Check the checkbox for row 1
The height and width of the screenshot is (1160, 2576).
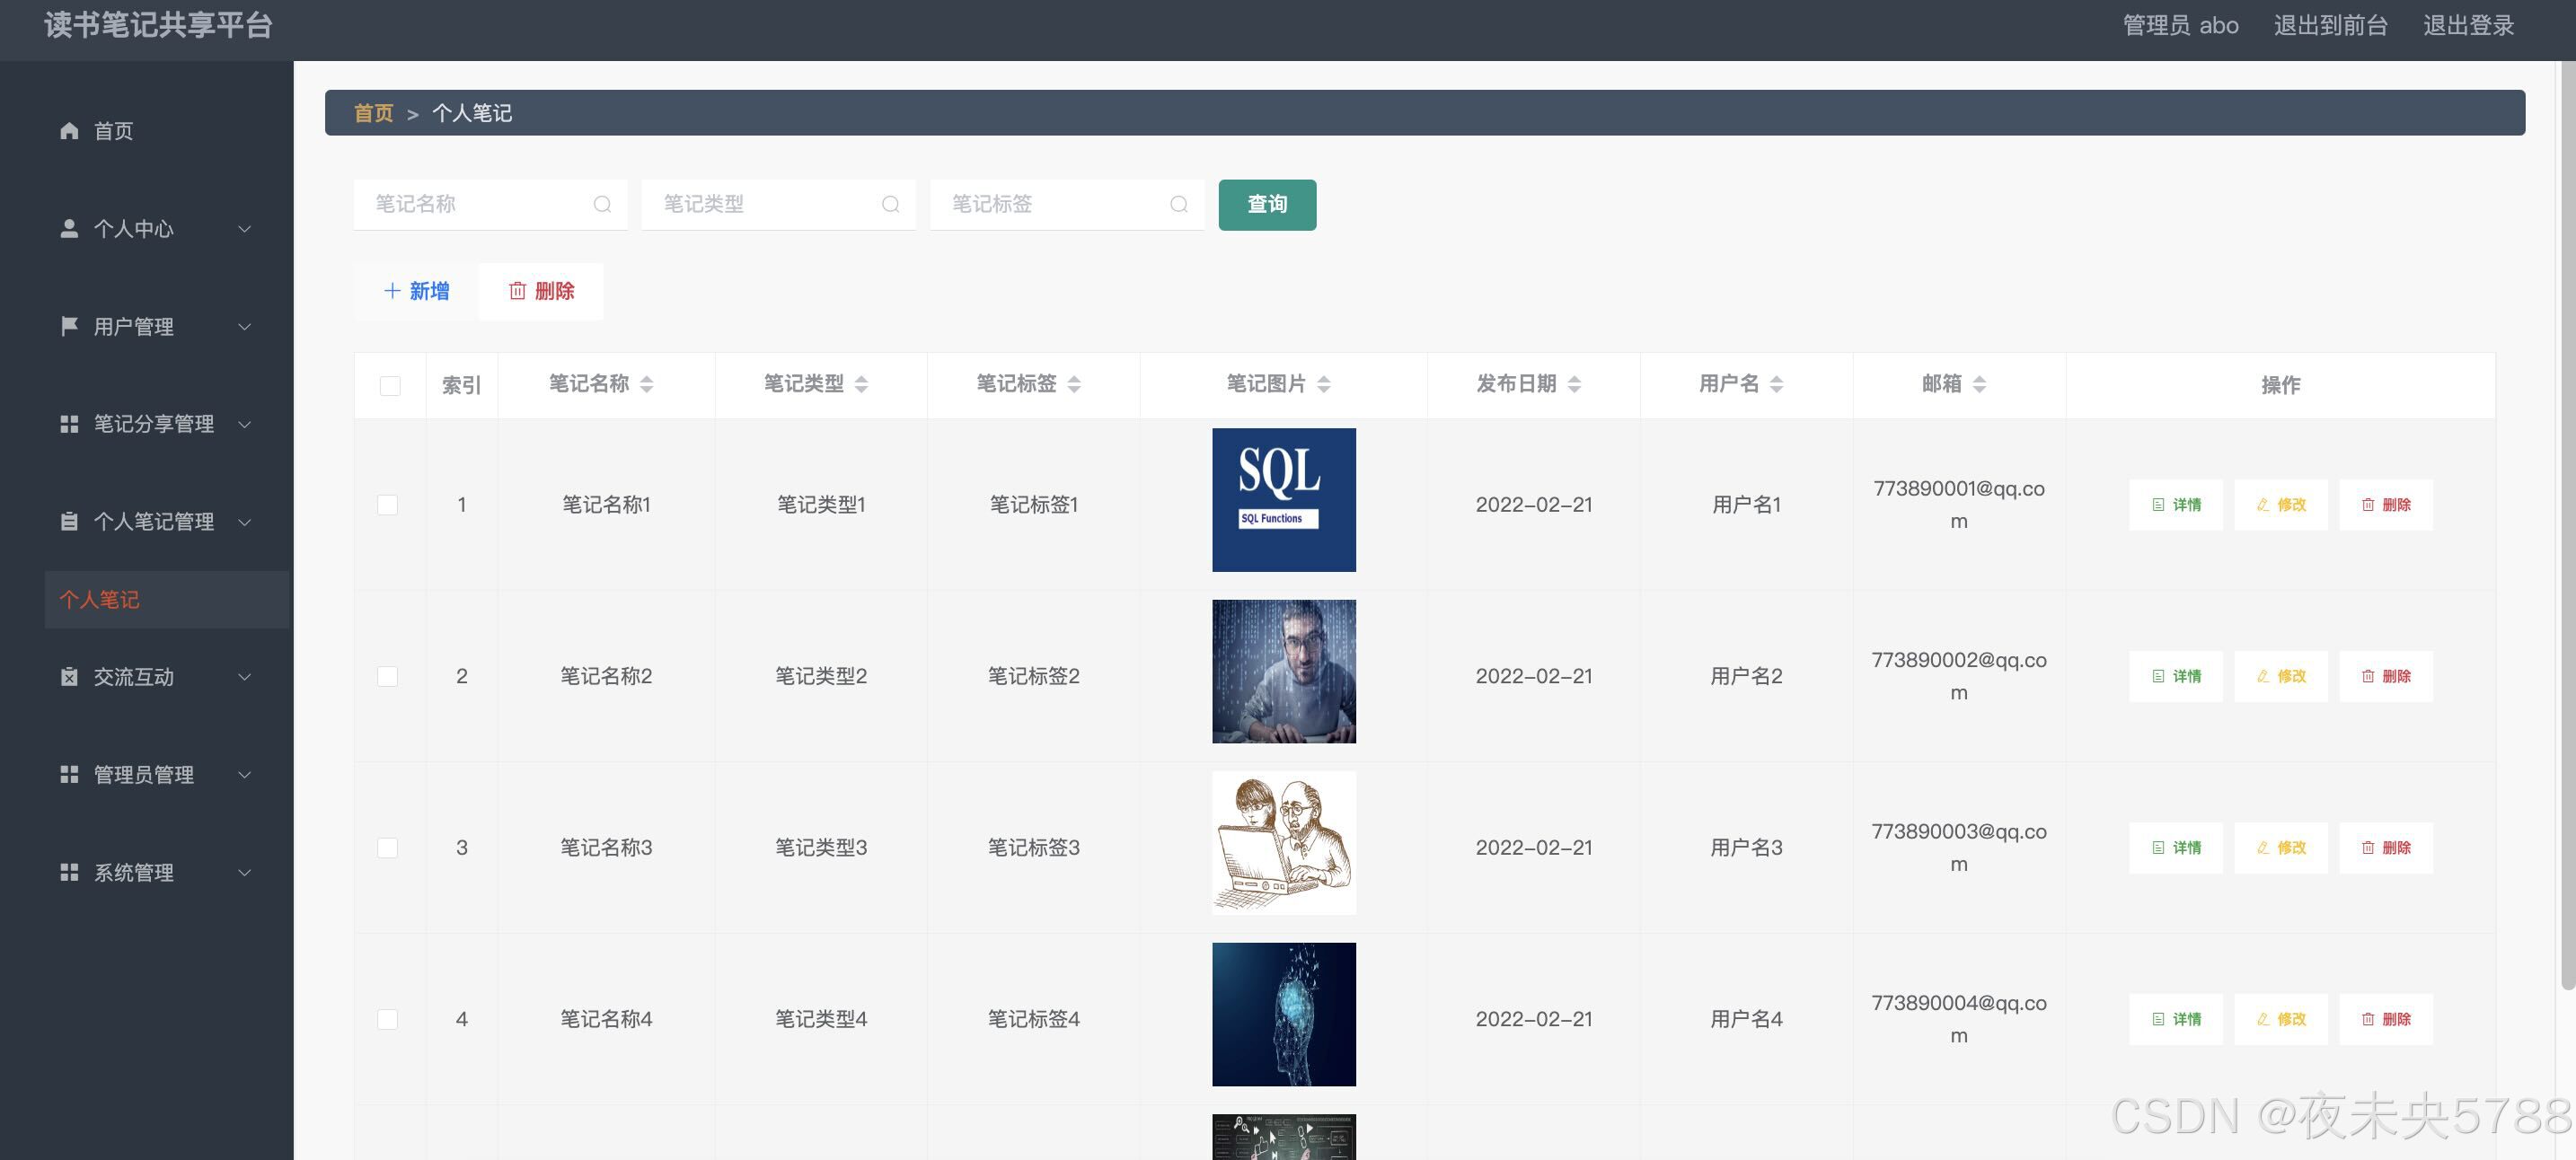388,505
